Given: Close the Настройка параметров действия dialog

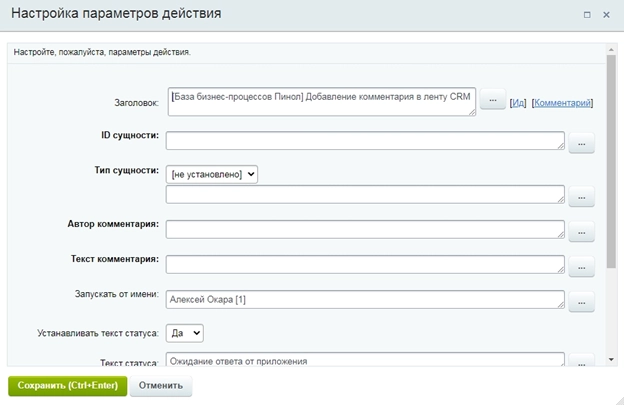Looking at the screenshot, I should coord(606,15).
